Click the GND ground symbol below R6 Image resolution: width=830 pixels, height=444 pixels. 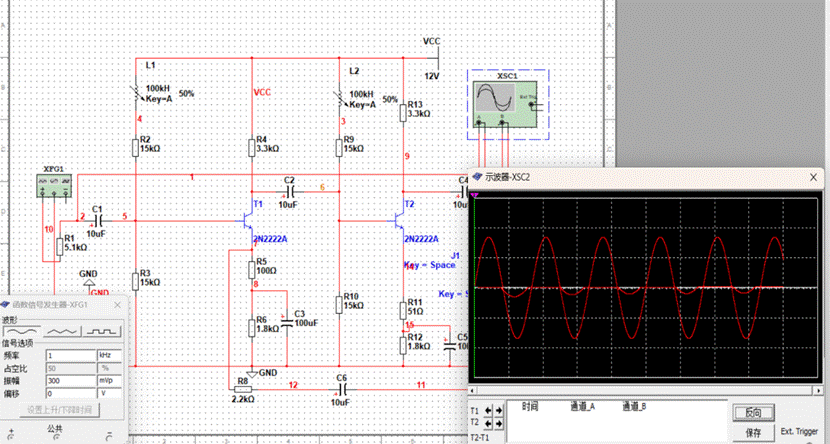click(x=252, y=374)
